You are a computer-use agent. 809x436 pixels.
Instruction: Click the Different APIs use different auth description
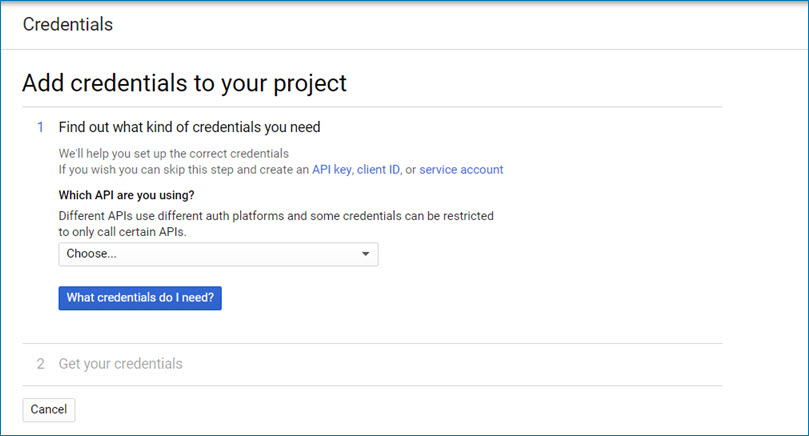276,216
